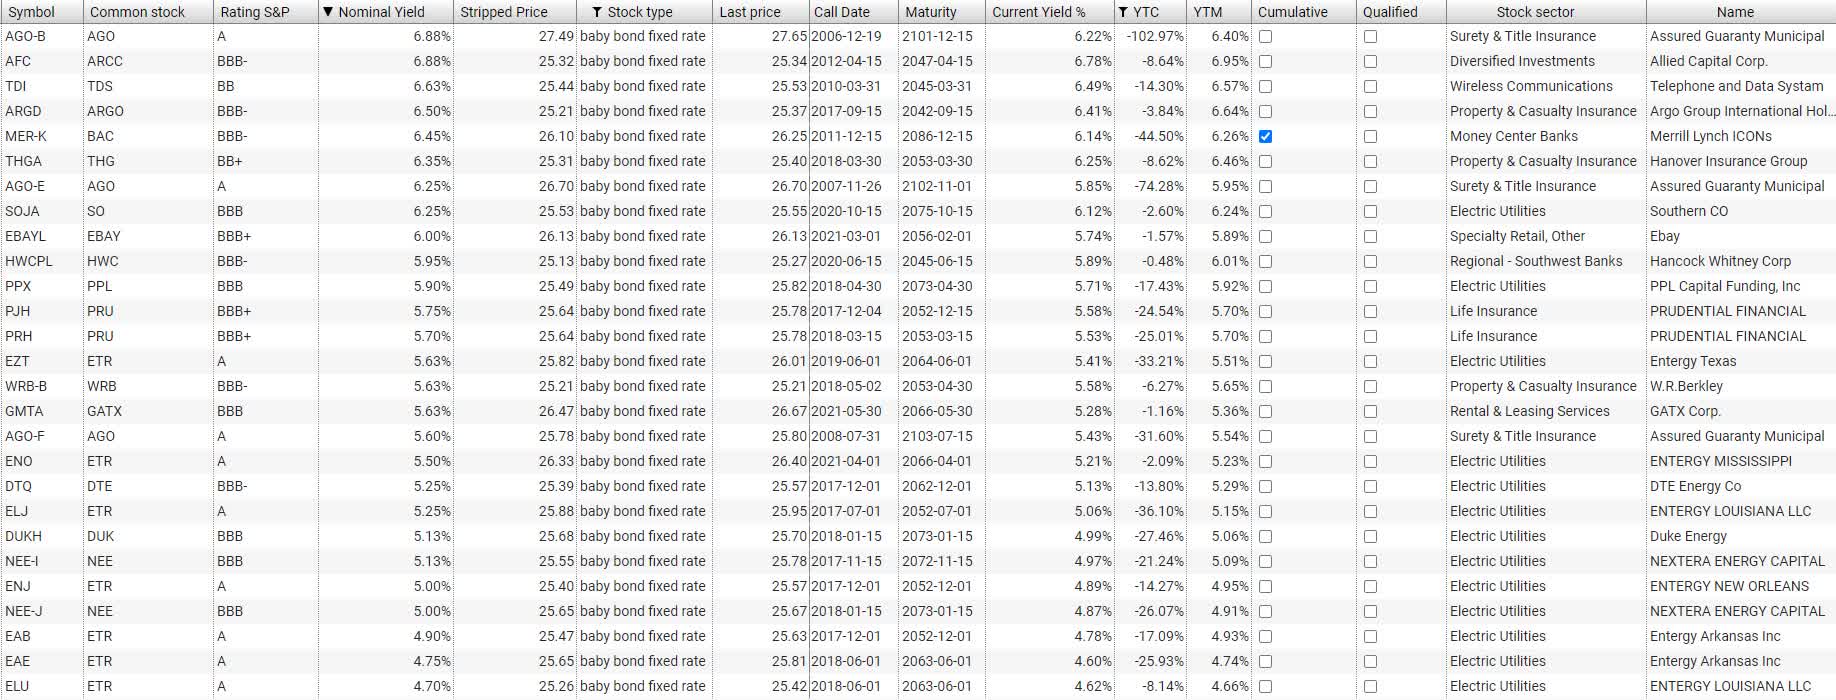Image resolution: width=1836 pixels, height=700 pixels.
Task: Click the Southern CO name cell
Action: [1741, 211]
